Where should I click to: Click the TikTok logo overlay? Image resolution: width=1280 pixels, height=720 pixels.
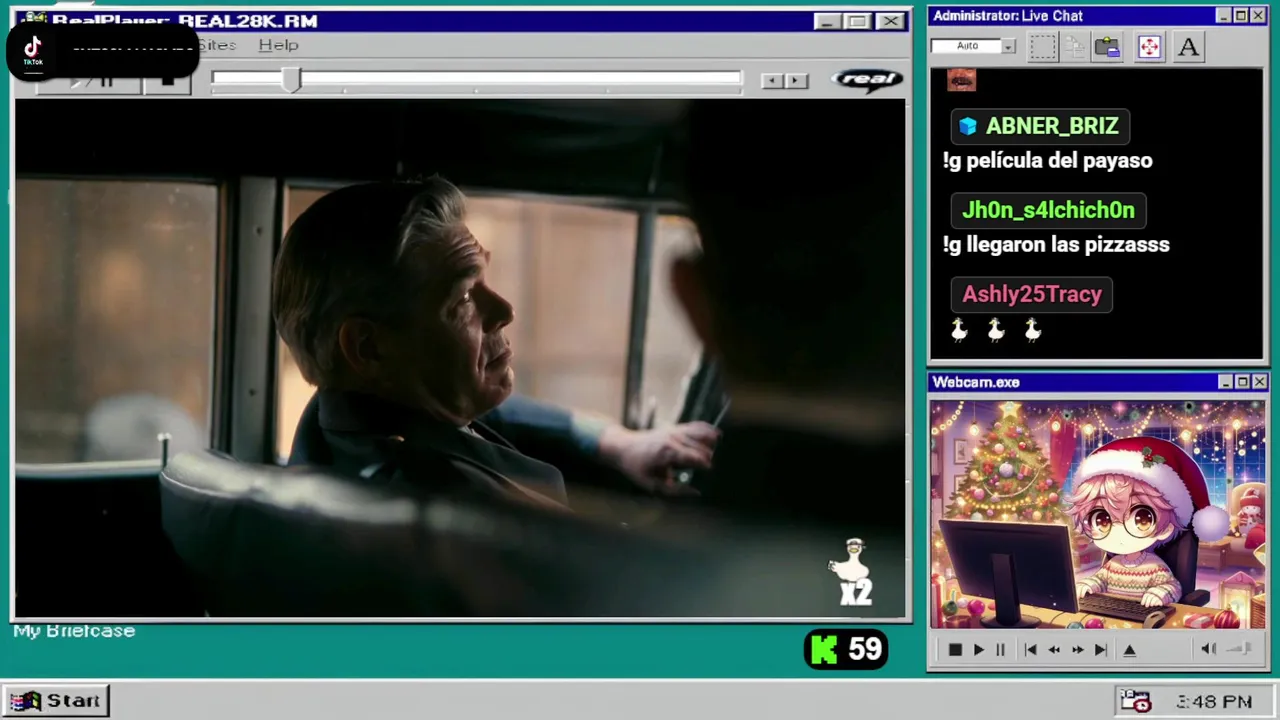click(33, 50)
